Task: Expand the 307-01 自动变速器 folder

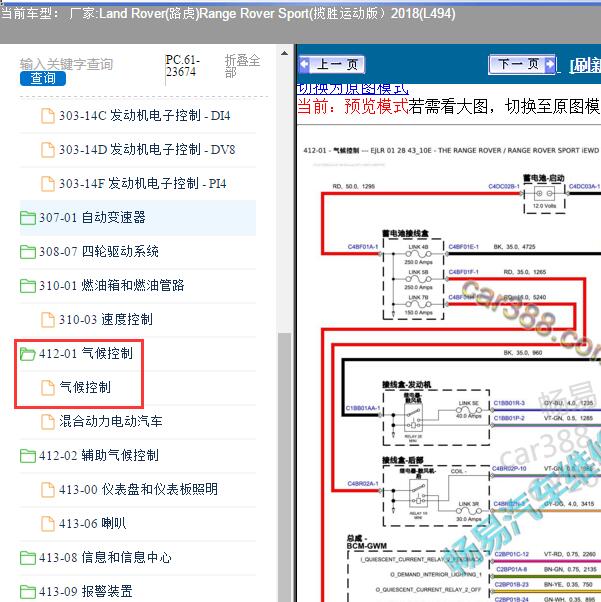Action: coord(92,218)
